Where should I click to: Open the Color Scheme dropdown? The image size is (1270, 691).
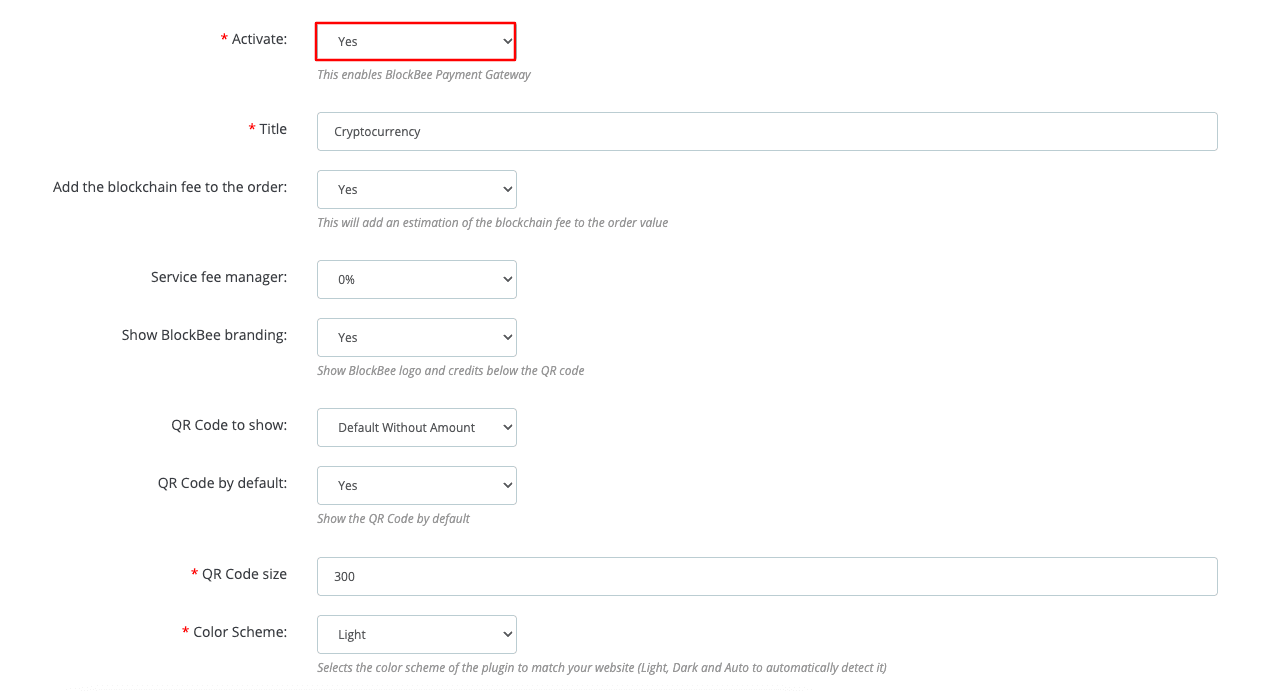[416, 634]
